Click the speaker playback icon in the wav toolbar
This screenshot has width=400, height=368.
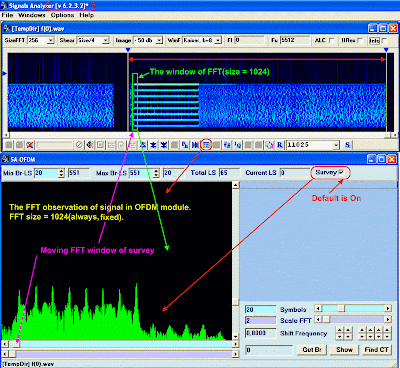point(89,145)
